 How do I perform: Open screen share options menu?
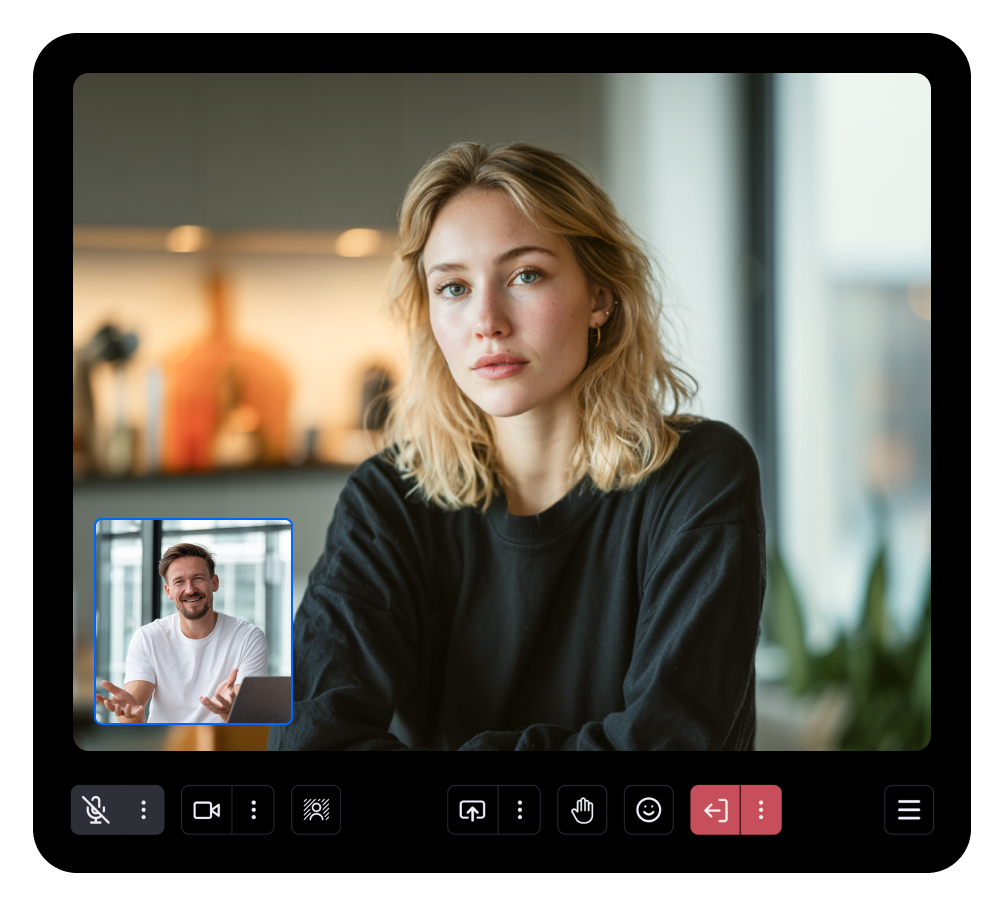click(x=519, y=810)
